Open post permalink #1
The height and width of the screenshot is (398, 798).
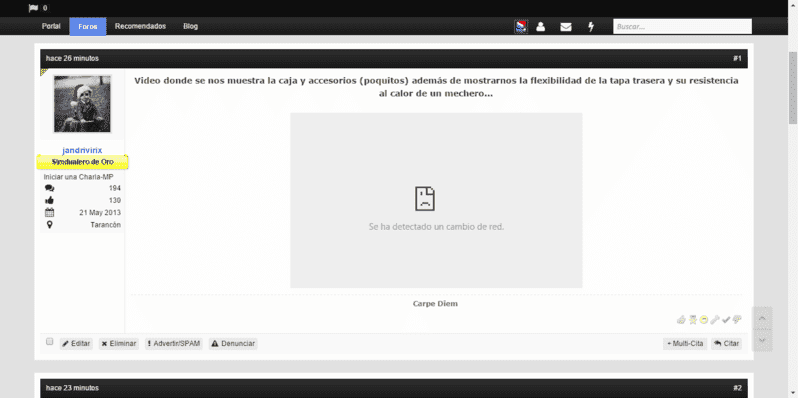point(737,59)
